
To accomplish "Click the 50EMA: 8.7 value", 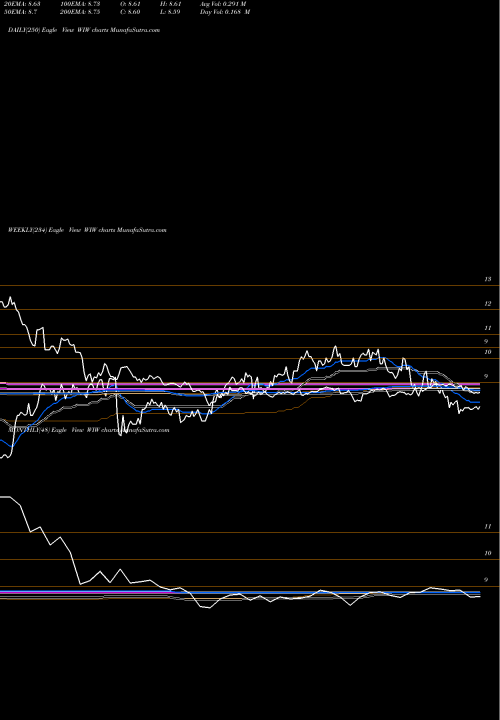I will 20,12.
